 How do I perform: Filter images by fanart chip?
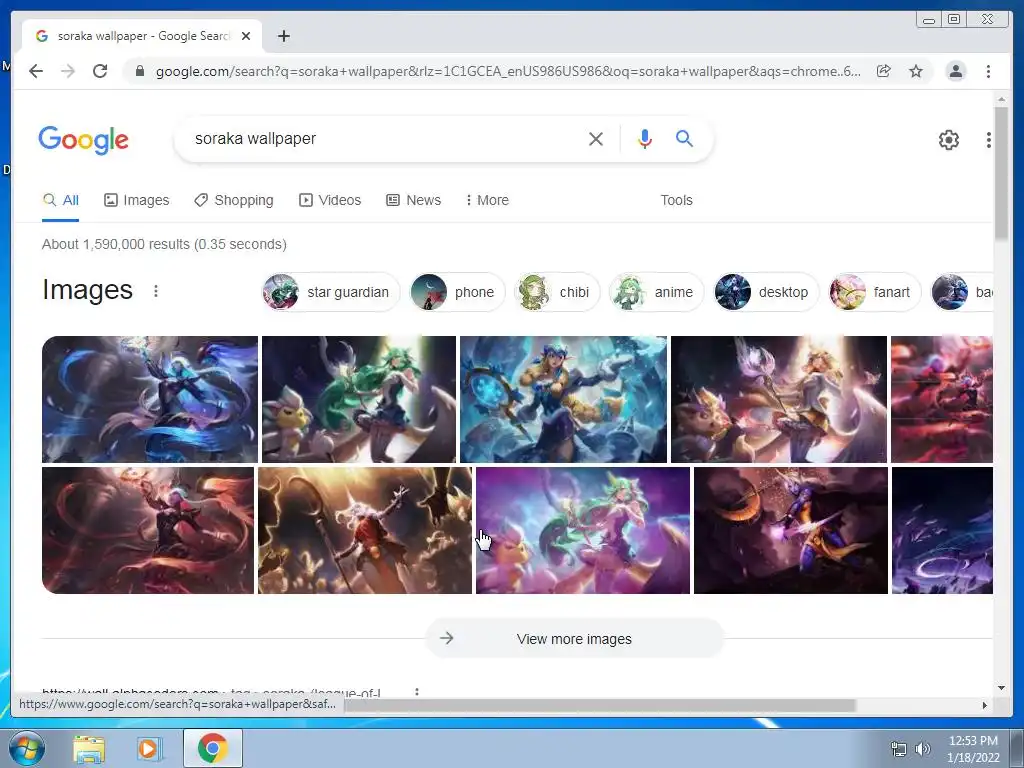click(x=874, y=292)
